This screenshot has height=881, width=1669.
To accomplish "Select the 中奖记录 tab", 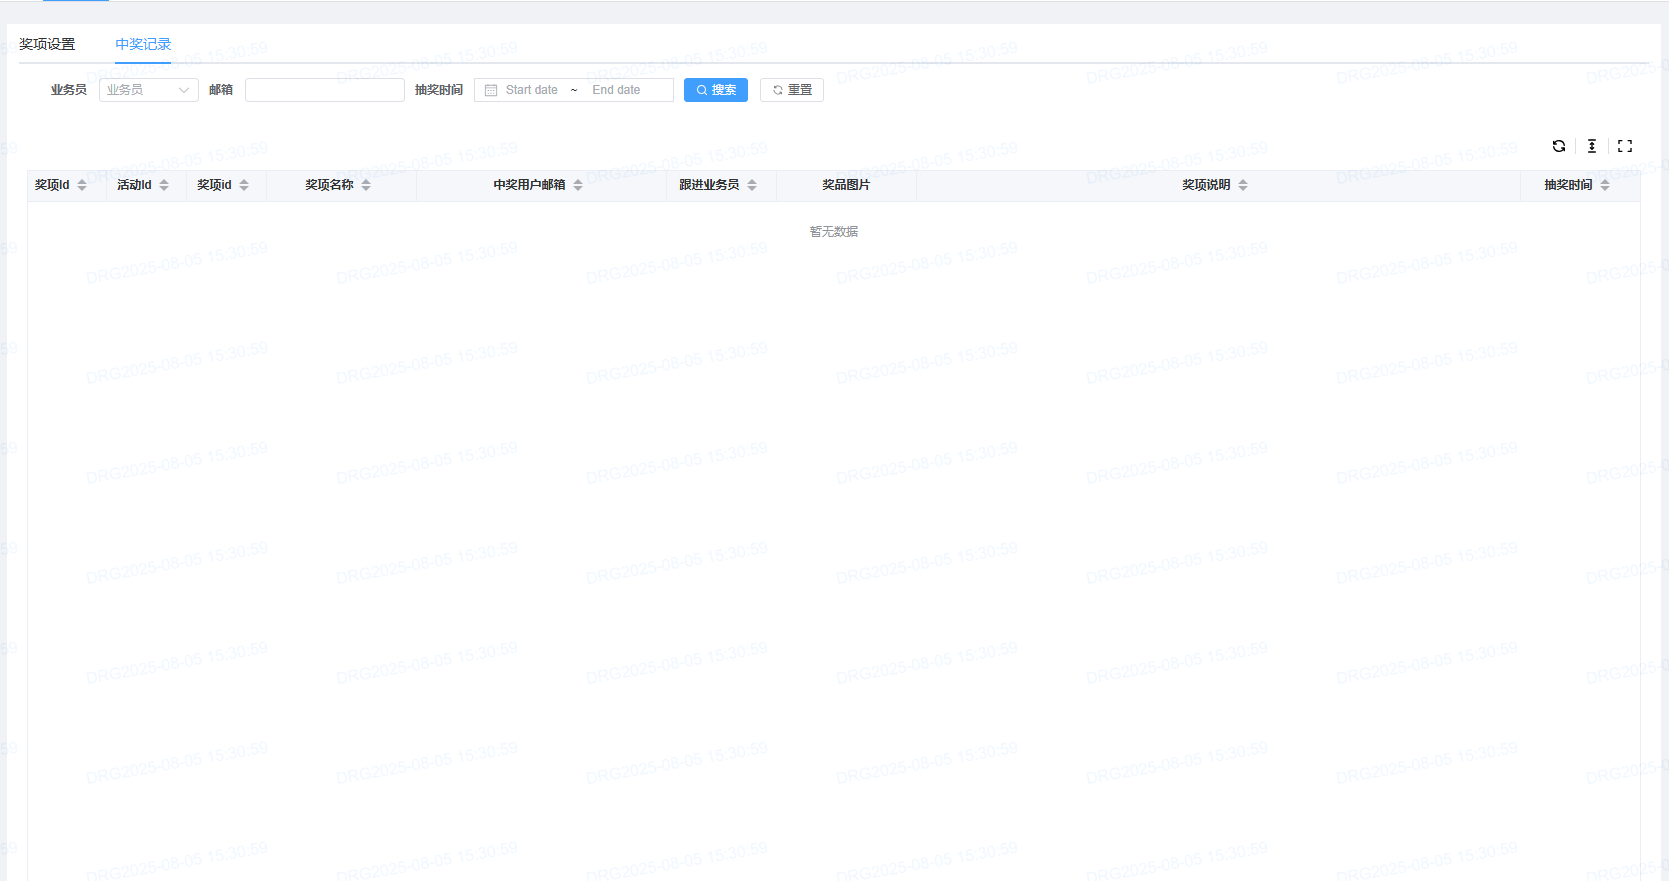I will coord(143,44).
